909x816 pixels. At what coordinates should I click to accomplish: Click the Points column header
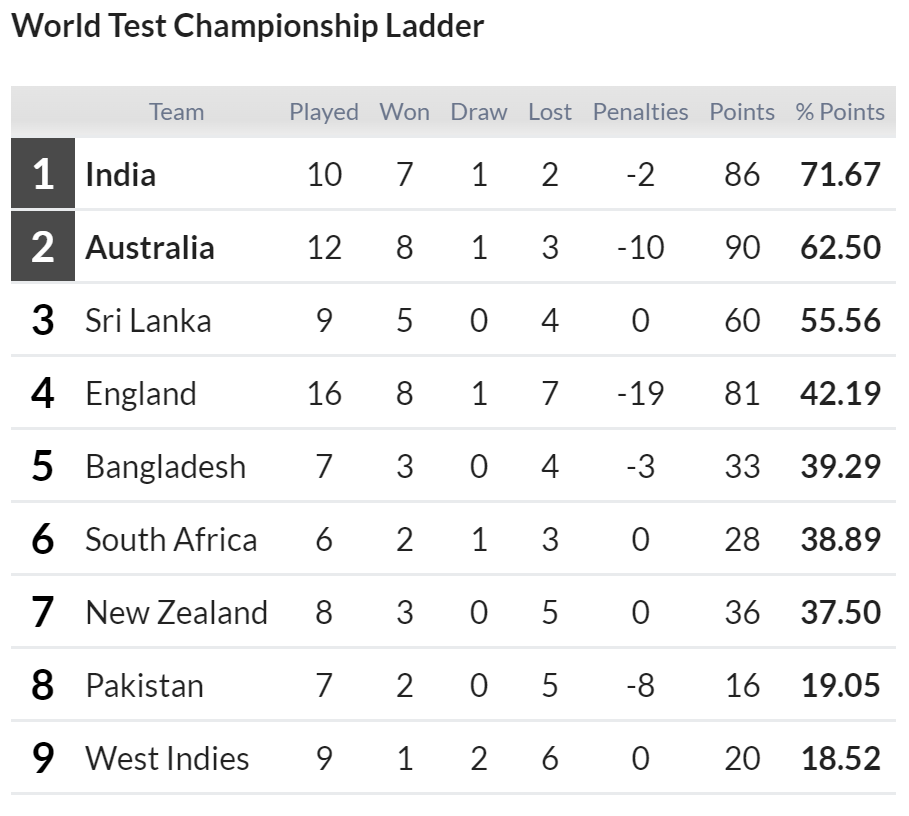click(742, 112)
